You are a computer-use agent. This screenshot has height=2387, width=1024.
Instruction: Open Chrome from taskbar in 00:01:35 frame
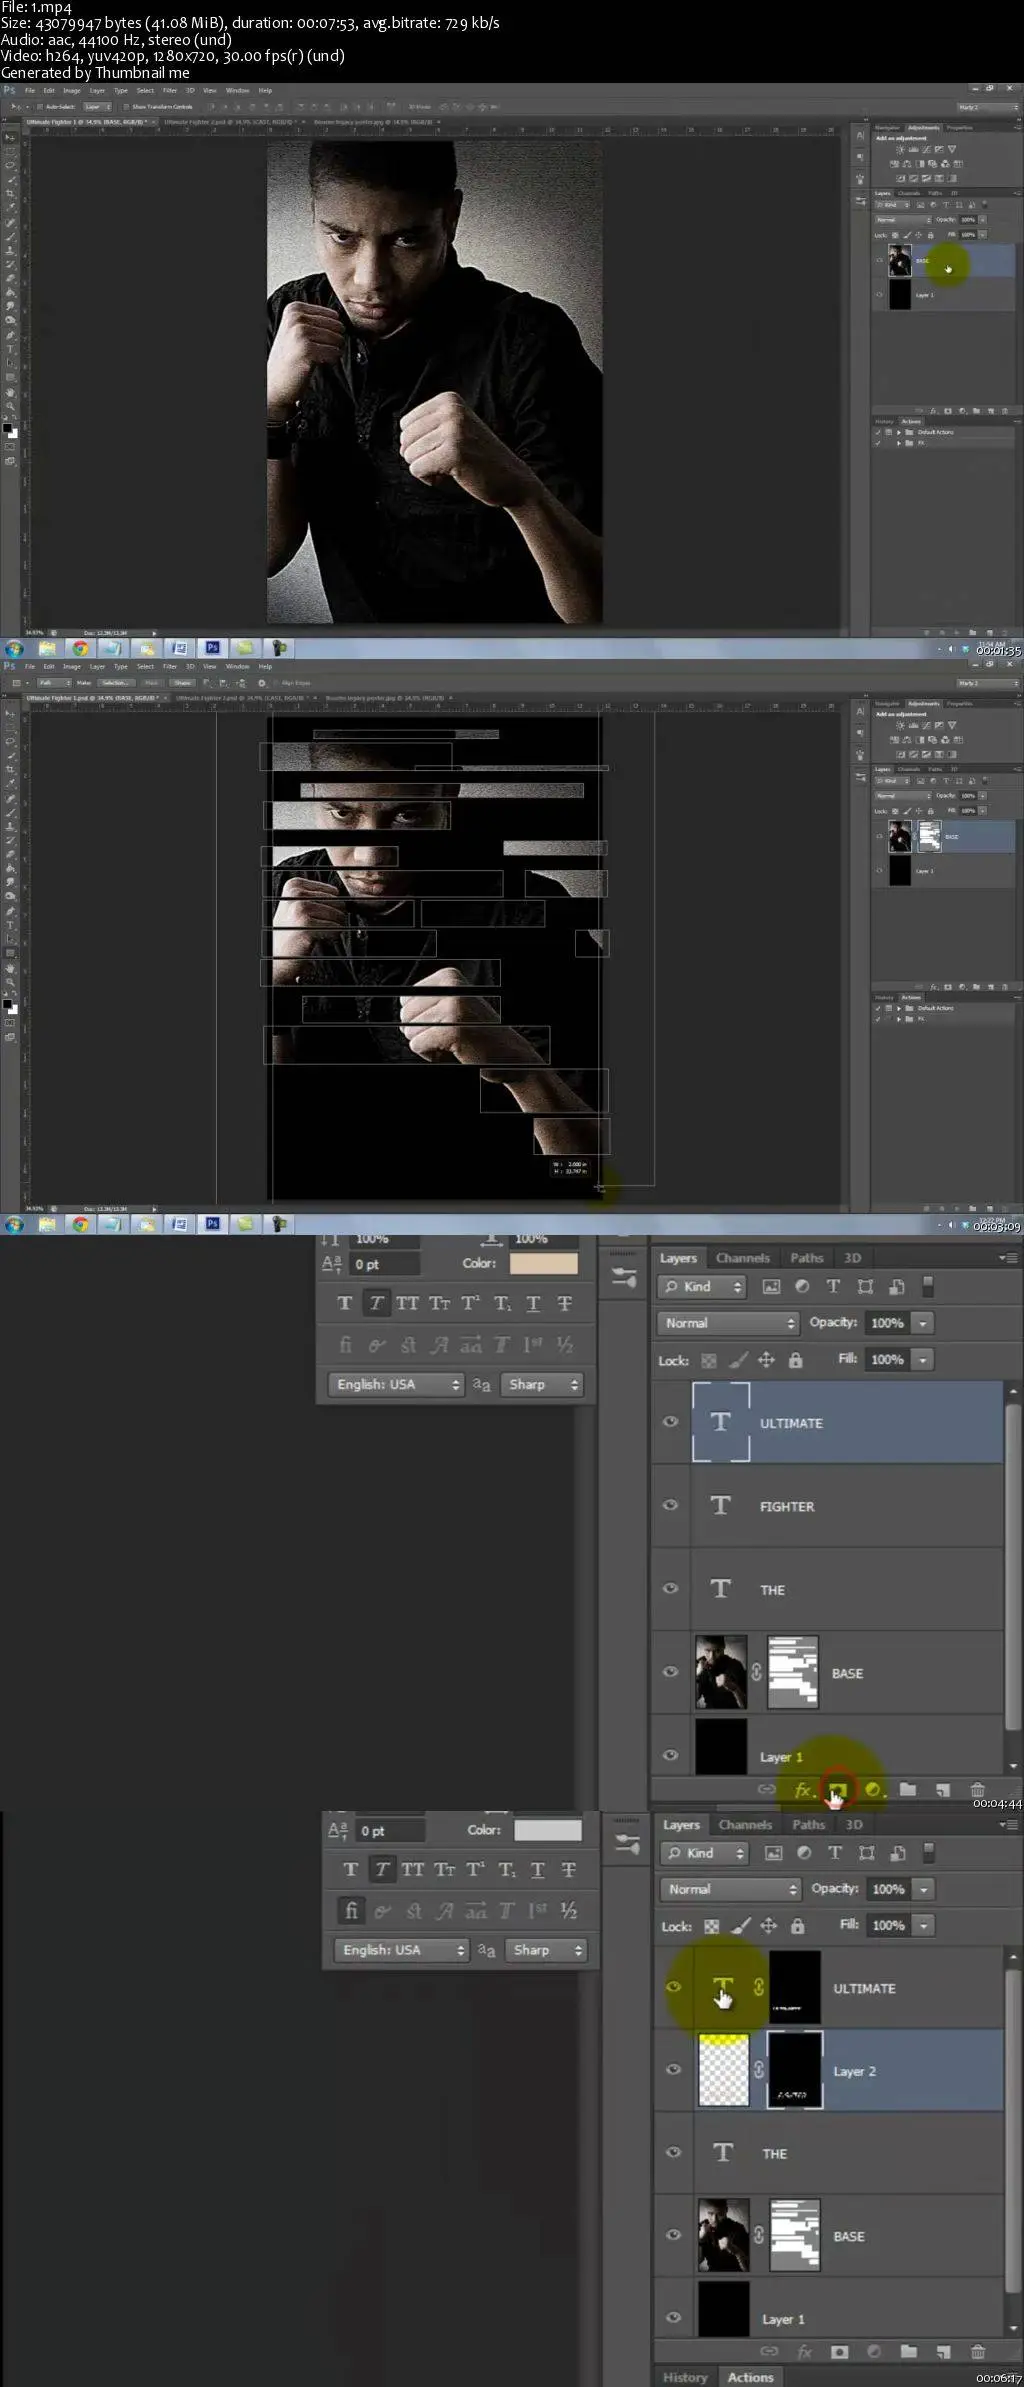point(80,648)
